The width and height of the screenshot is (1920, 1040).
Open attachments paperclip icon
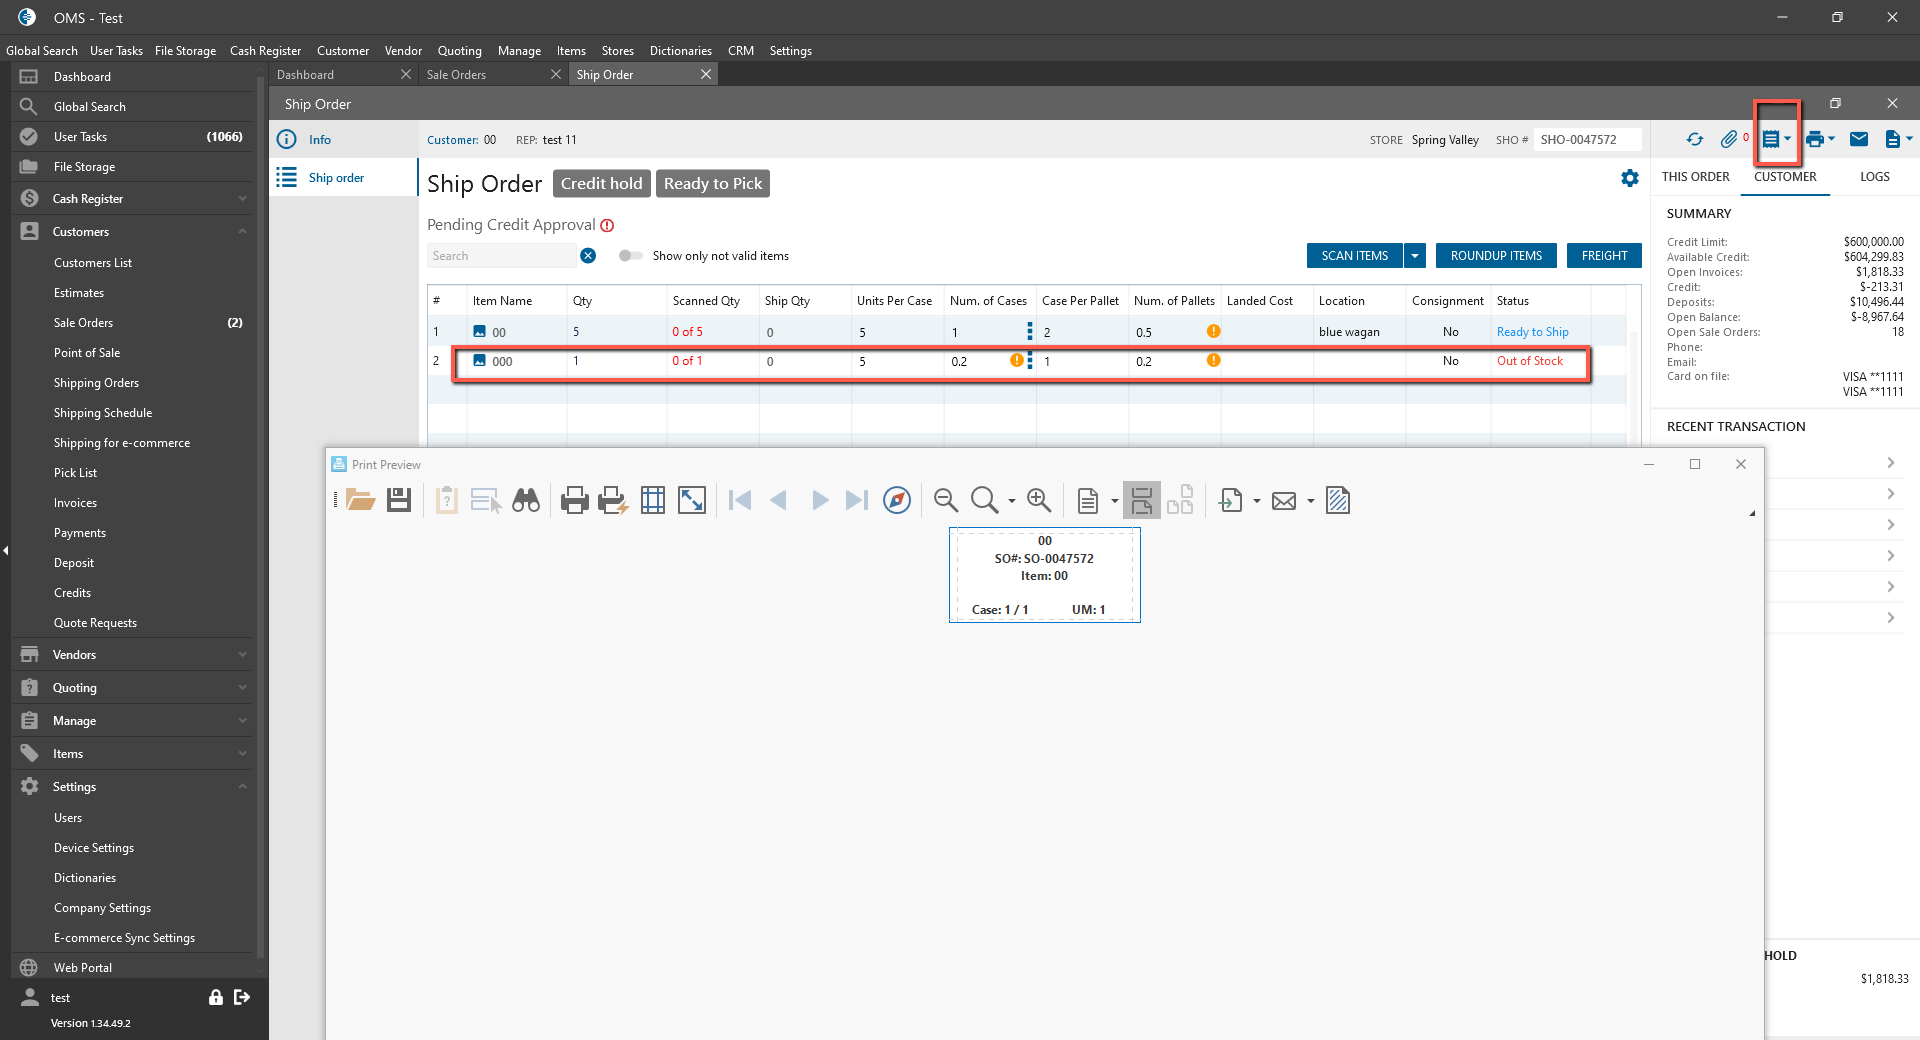tap(1729, 140)
